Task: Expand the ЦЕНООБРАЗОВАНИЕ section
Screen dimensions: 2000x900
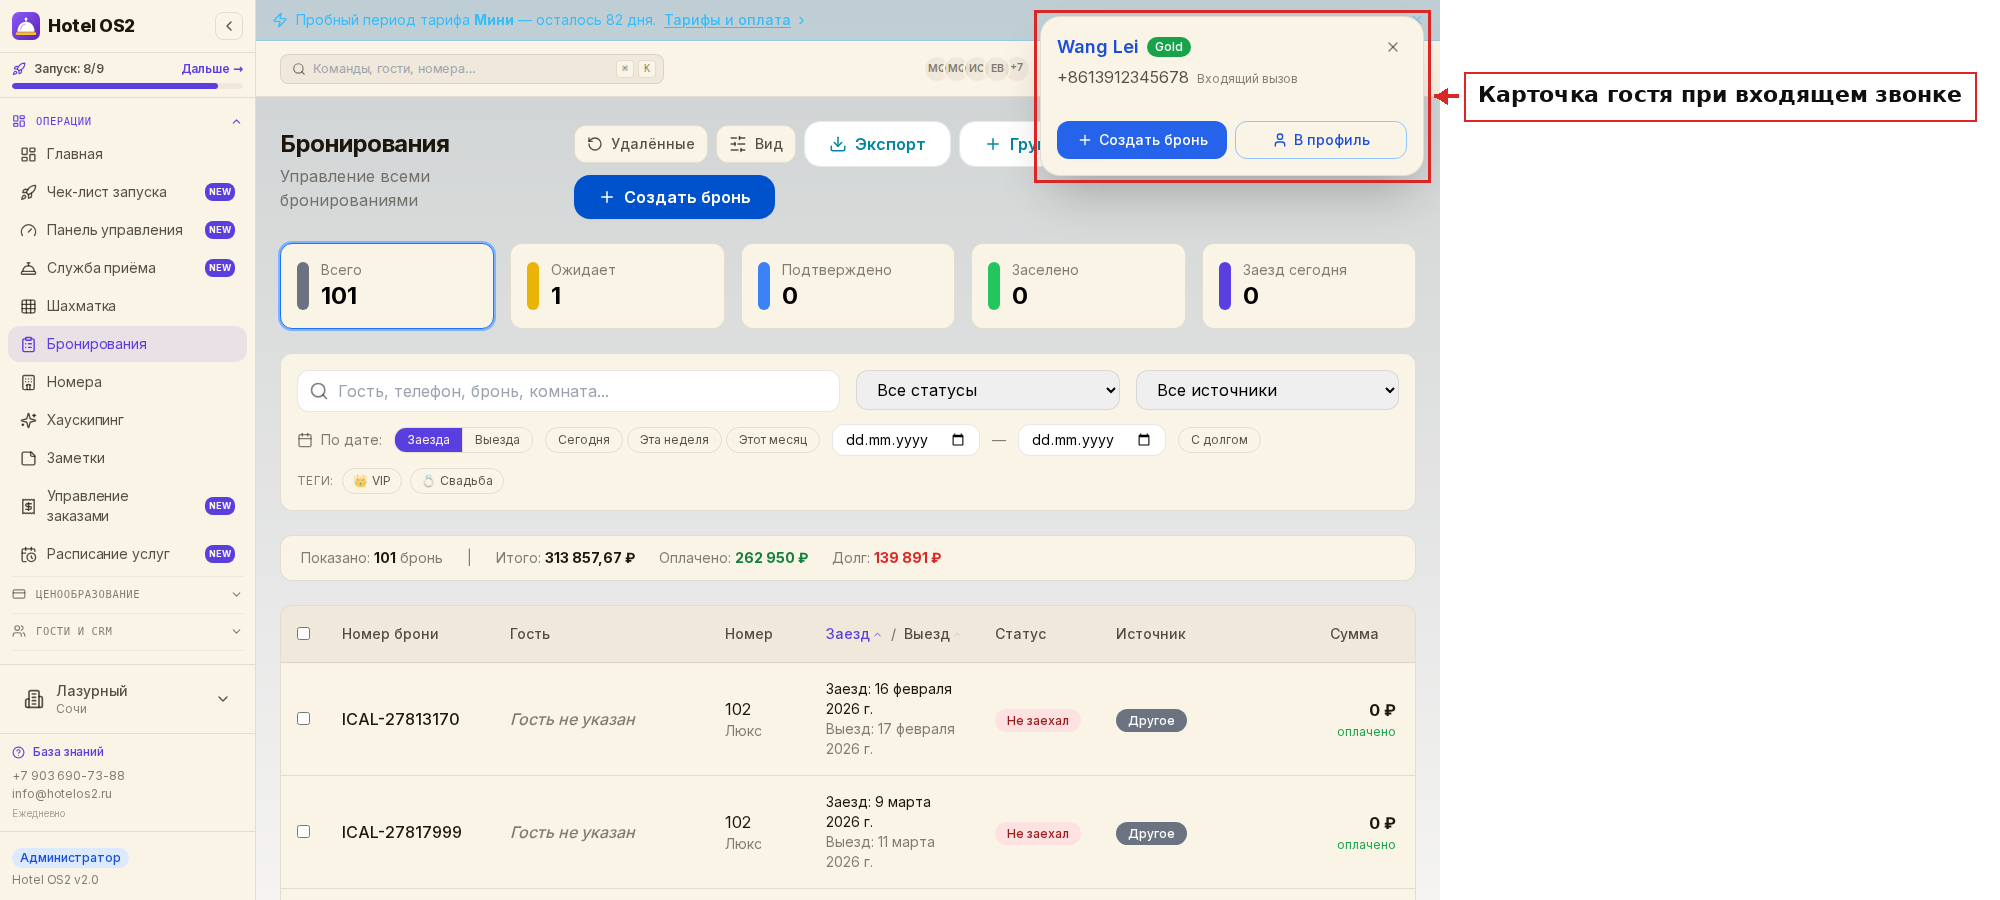Action: (127, 594)
